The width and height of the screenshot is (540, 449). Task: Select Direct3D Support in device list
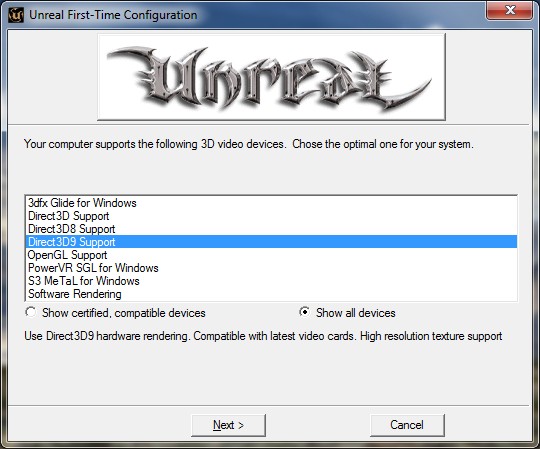[x=271, y=216]
